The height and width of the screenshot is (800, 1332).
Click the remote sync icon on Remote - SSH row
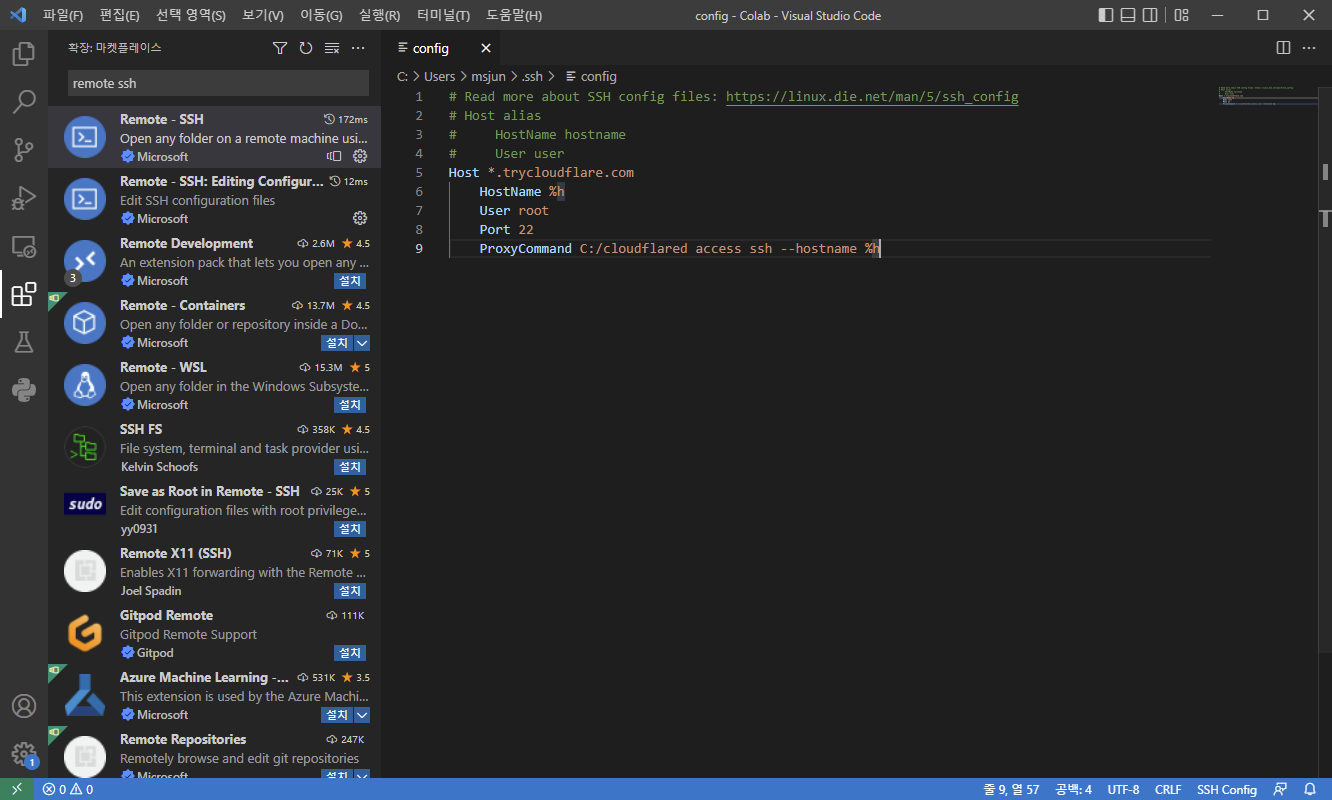point(334,156)
